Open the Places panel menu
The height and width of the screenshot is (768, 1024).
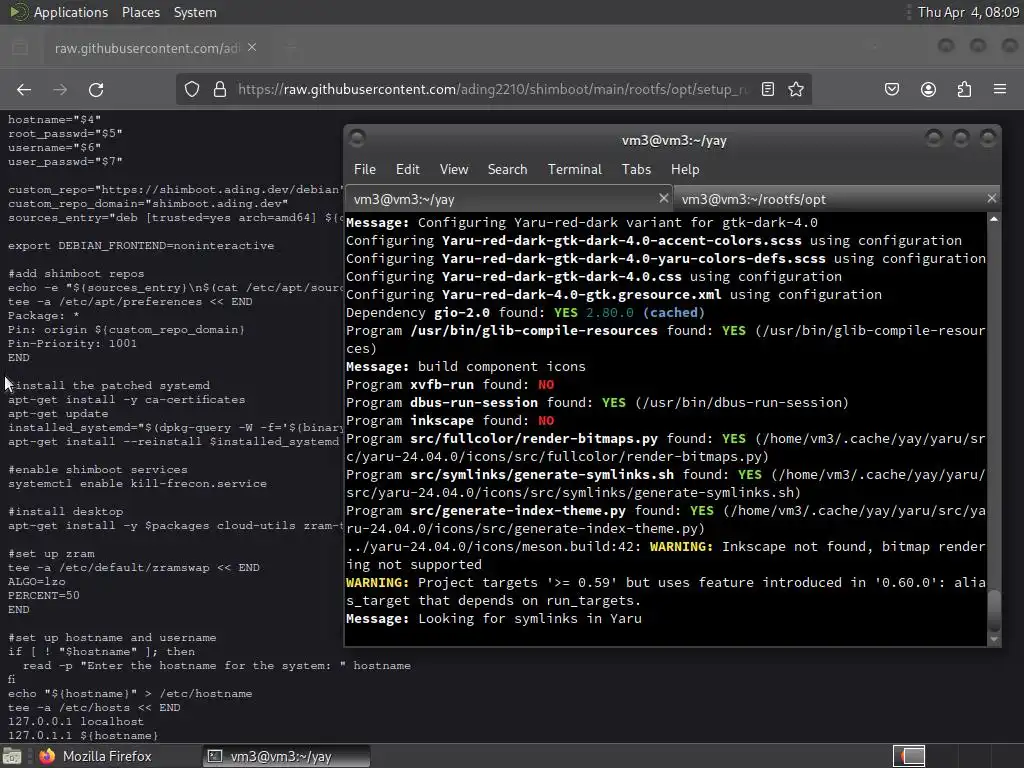[141, 12]
